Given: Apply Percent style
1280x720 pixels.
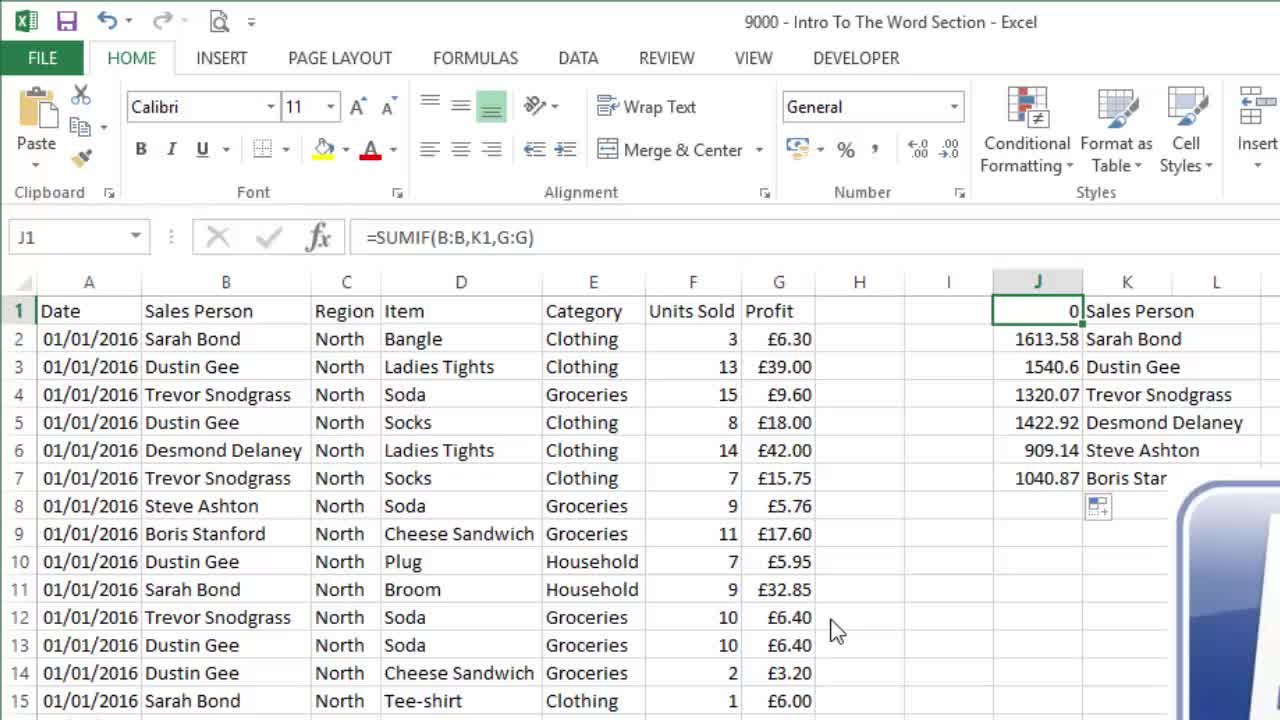Looking at the screenshot, I should click(846, 149).
